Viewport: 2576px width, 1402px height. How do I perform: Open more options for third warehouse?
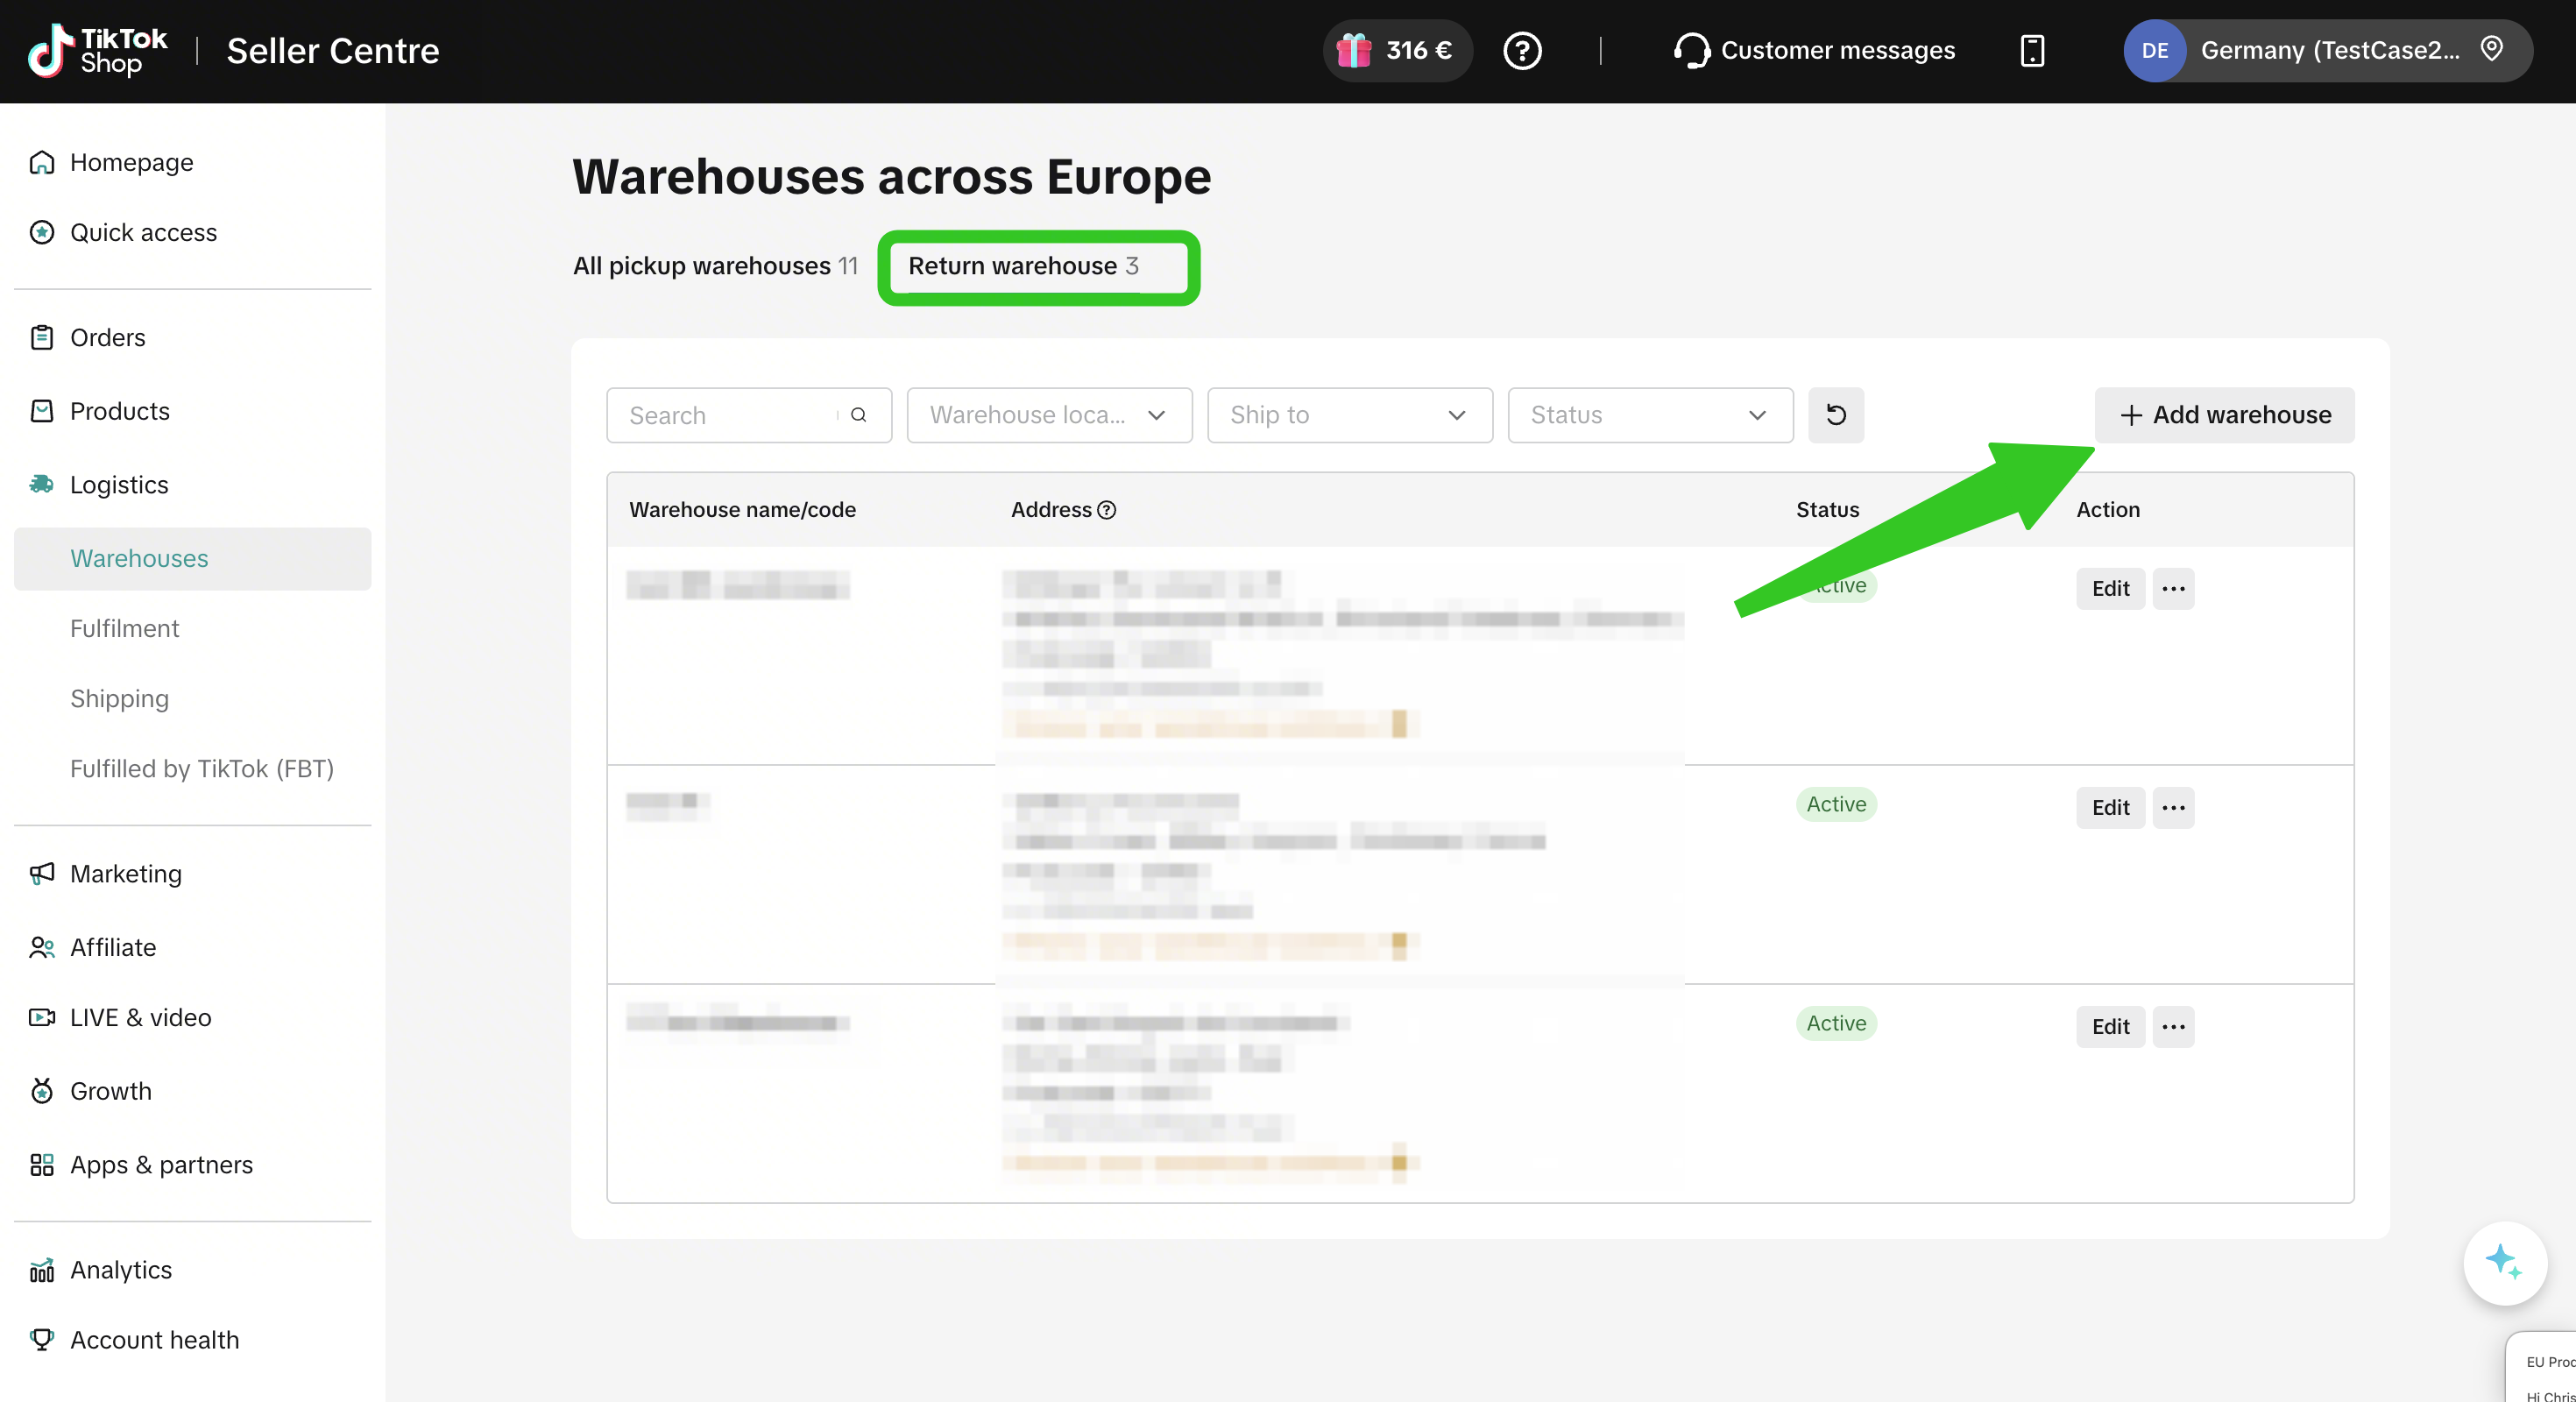click(2173, 1026)
